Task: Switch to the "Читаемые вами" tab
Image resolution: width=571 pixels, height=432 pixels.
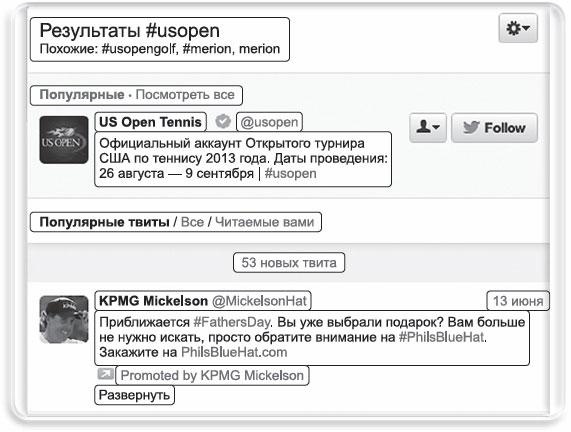Action: (264, 222)
